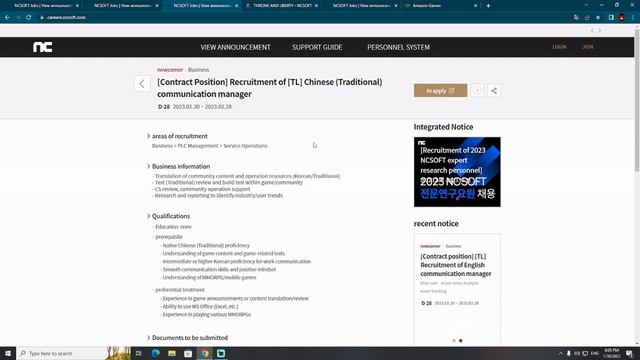
Task: Open the teal app icon on taskbar
Action: pyautogui.click(x=221, y=353)
